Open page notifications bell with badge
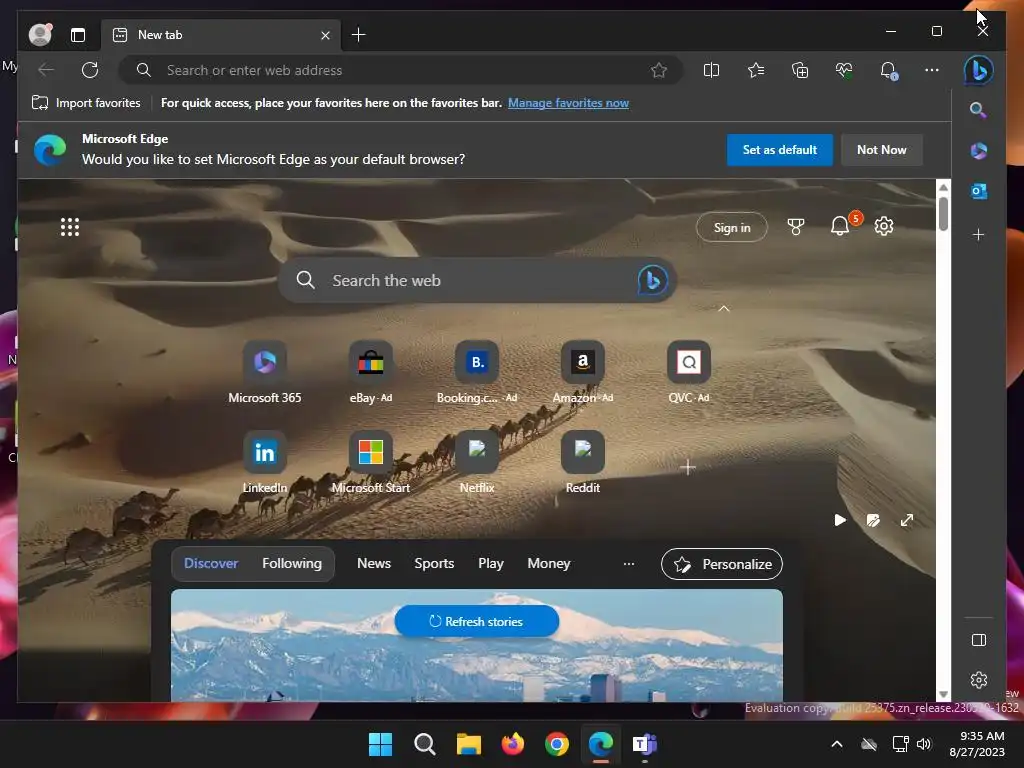This screenshot has height=768, width=1024. (840, 226)
